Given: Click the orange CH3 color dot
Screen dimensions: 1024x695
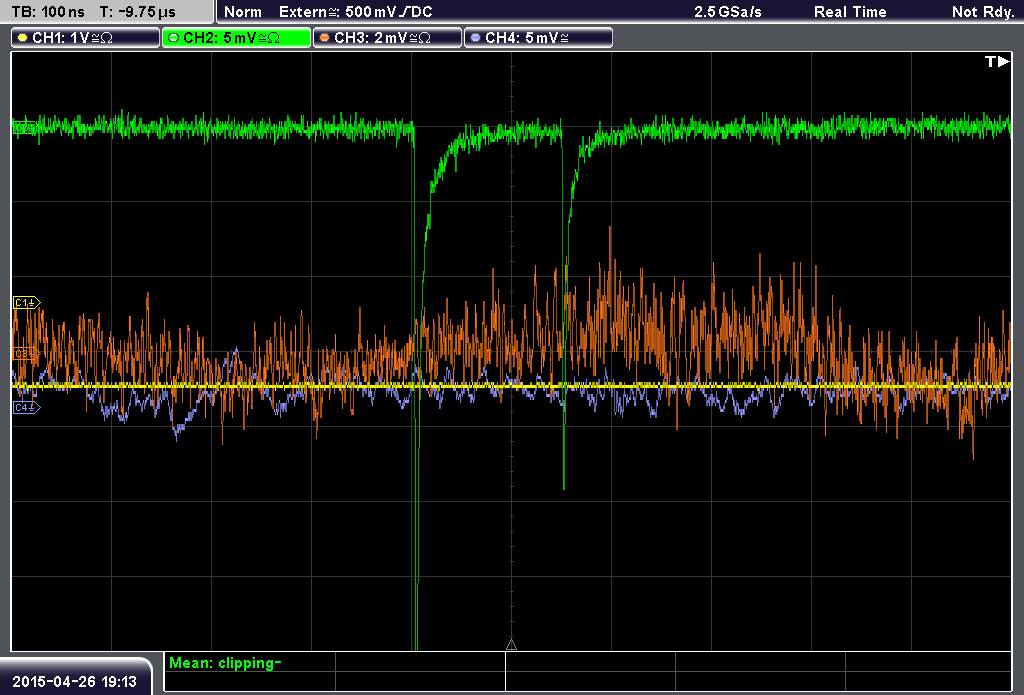Looking at the screenshot, I should pos(325,38).
